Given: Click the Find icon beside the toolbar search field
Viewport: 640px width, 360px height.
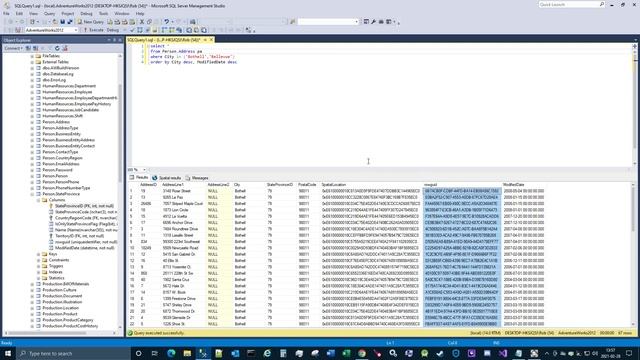Looking at the screenshot, I should pyautogui.click(x=293, y=22).
